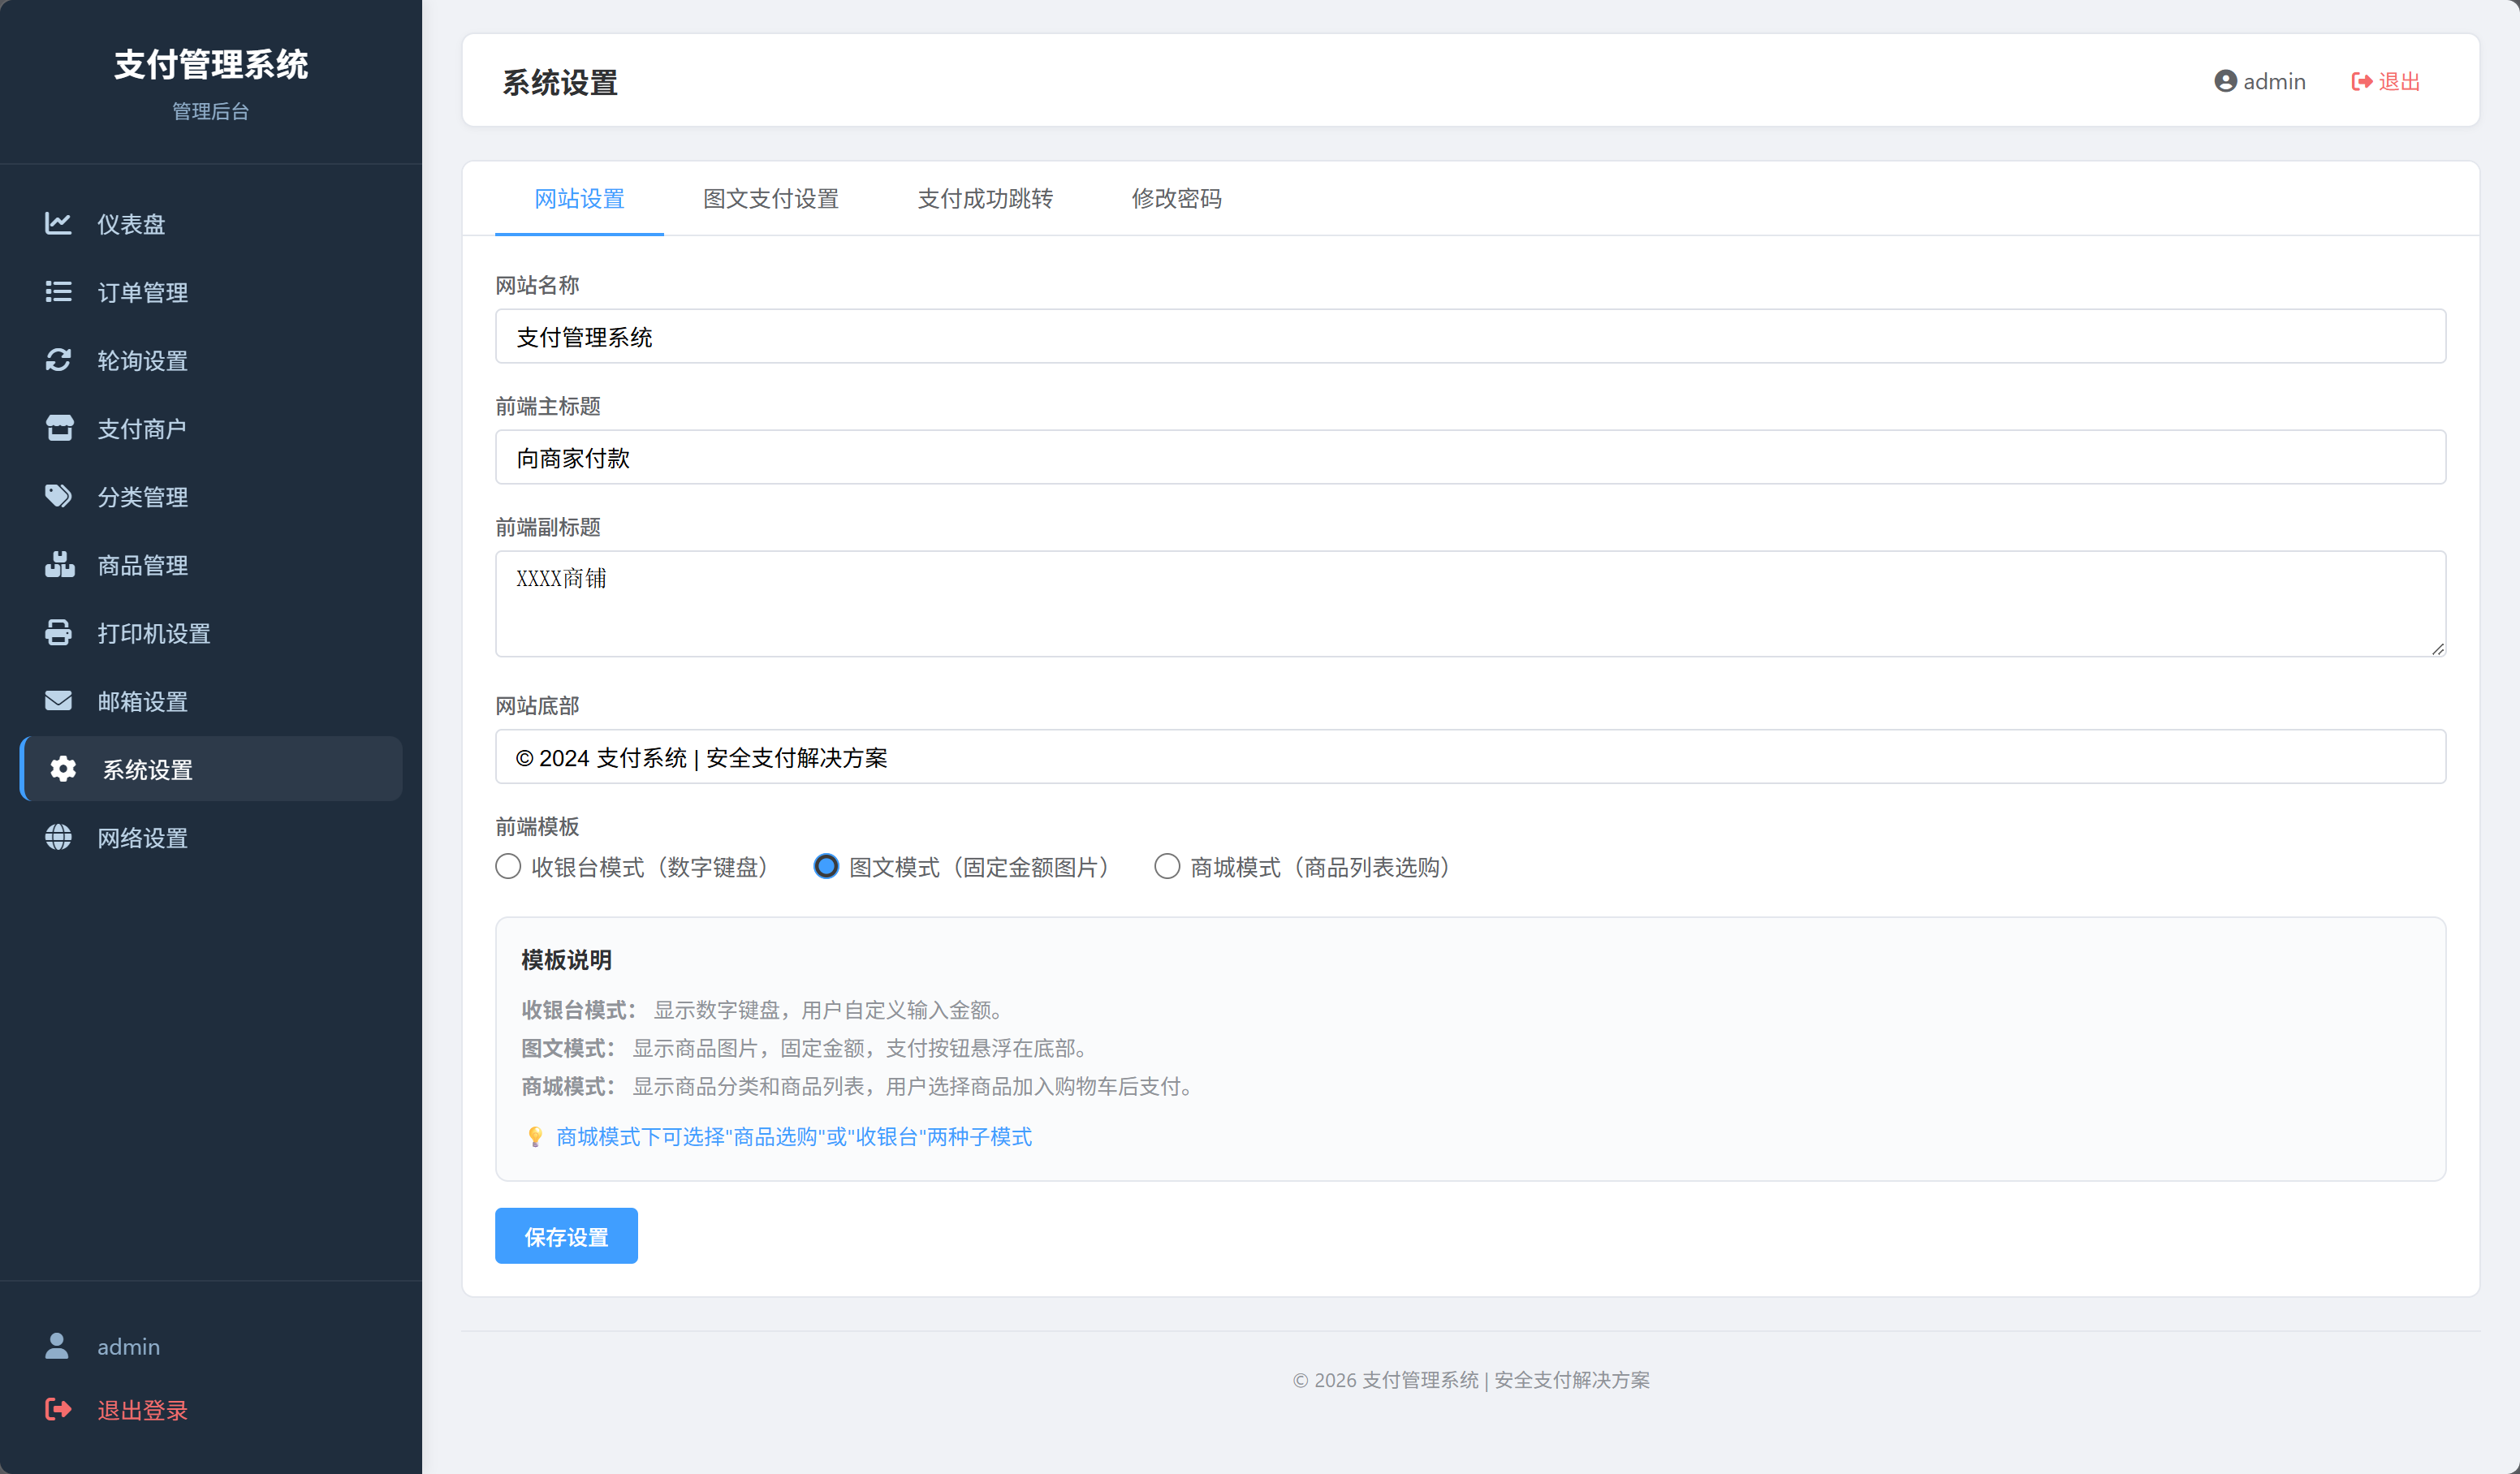Switch to the 修改密码 tab
This screenshot has height=1474, width=2520.
pyautogui.click(x=1176, y=198)
